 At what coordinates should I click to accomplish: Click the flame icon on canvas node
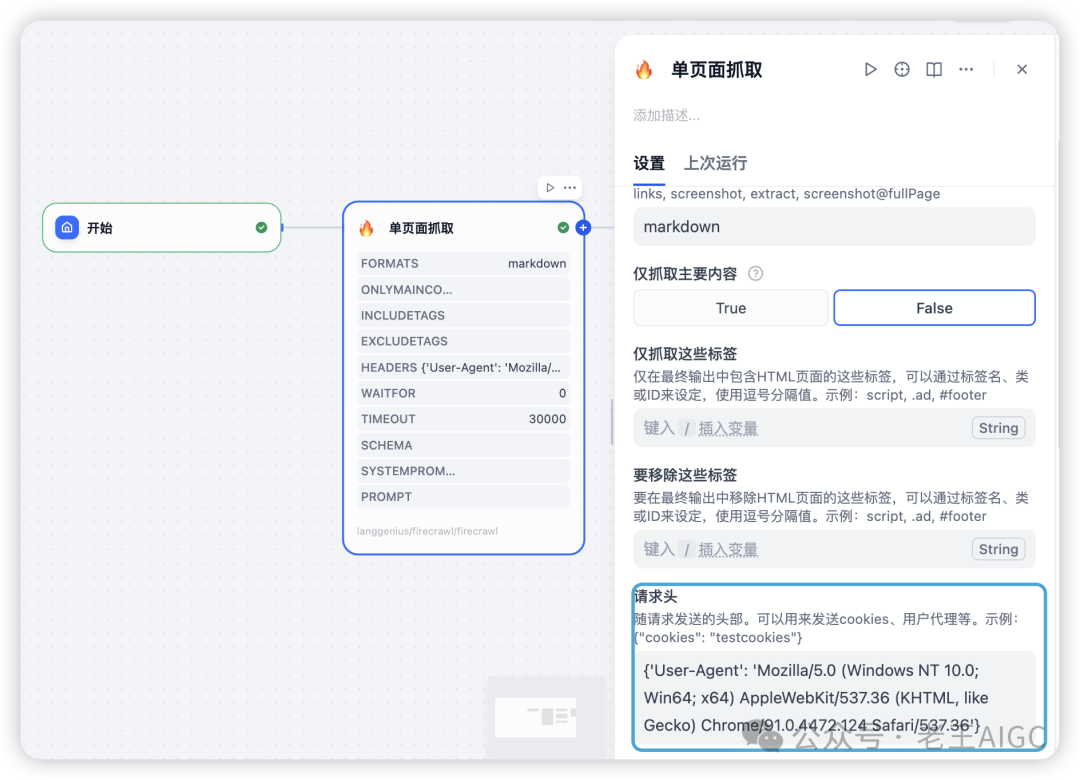(x=366, y=228)
